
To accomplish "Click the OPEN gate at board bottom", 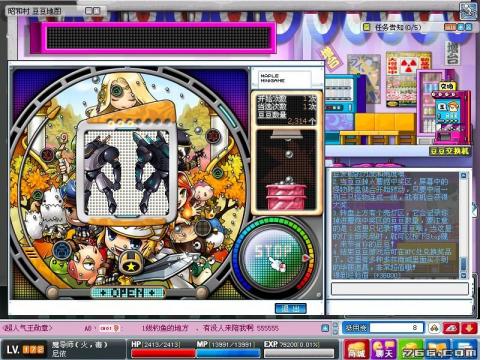I will (x=127, y=293).
